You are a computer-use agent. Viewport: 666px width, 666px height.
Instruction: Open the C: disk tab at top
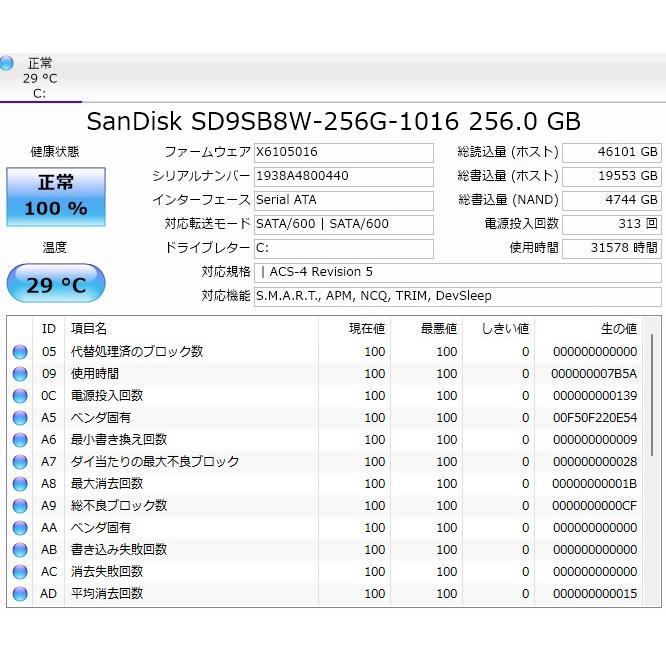(x=40, y=78)
